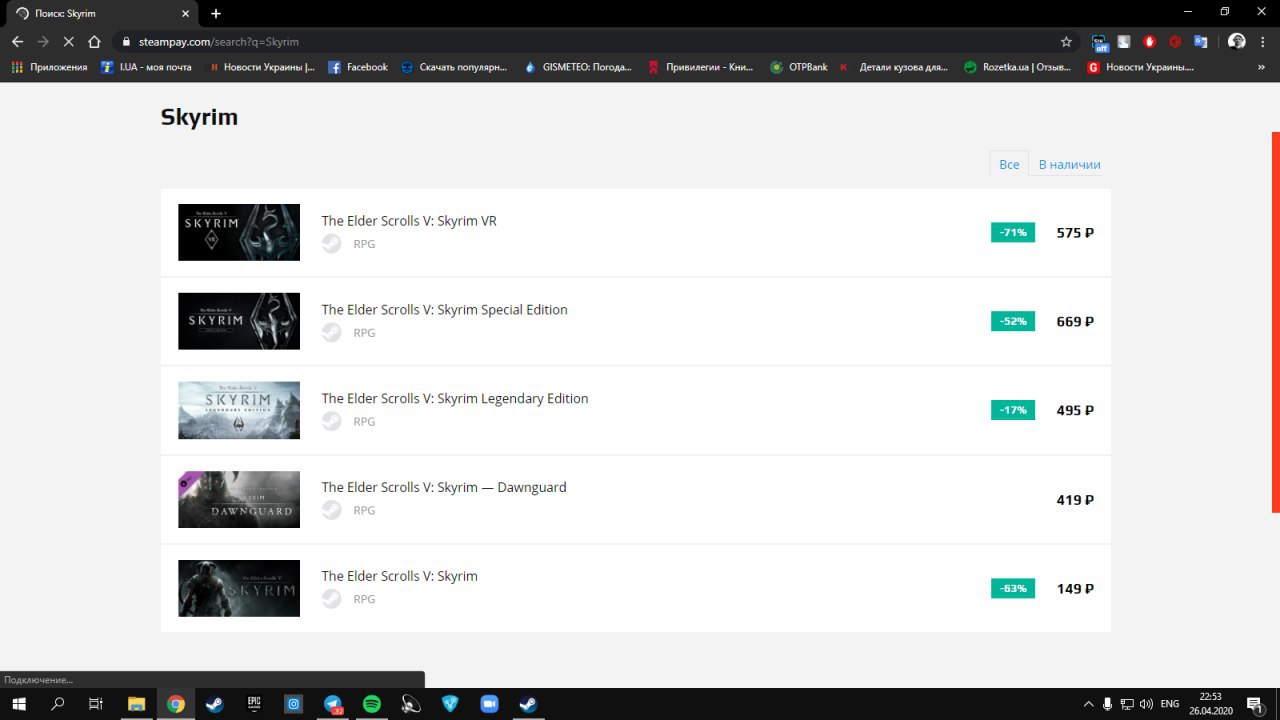Open 'The Elder Scrolls V: Skyrim Legendary Edition' title

[x=455, y=399]
